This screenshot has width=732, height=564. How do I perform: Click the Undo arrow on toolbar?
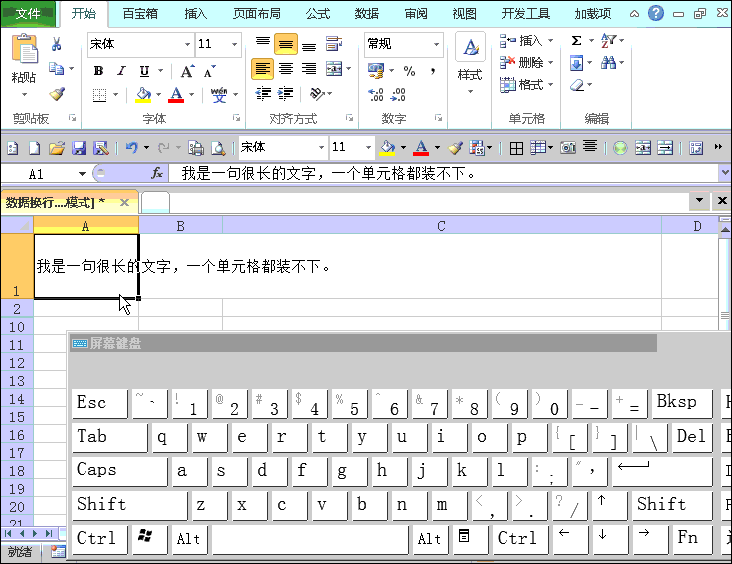(132, 148)
